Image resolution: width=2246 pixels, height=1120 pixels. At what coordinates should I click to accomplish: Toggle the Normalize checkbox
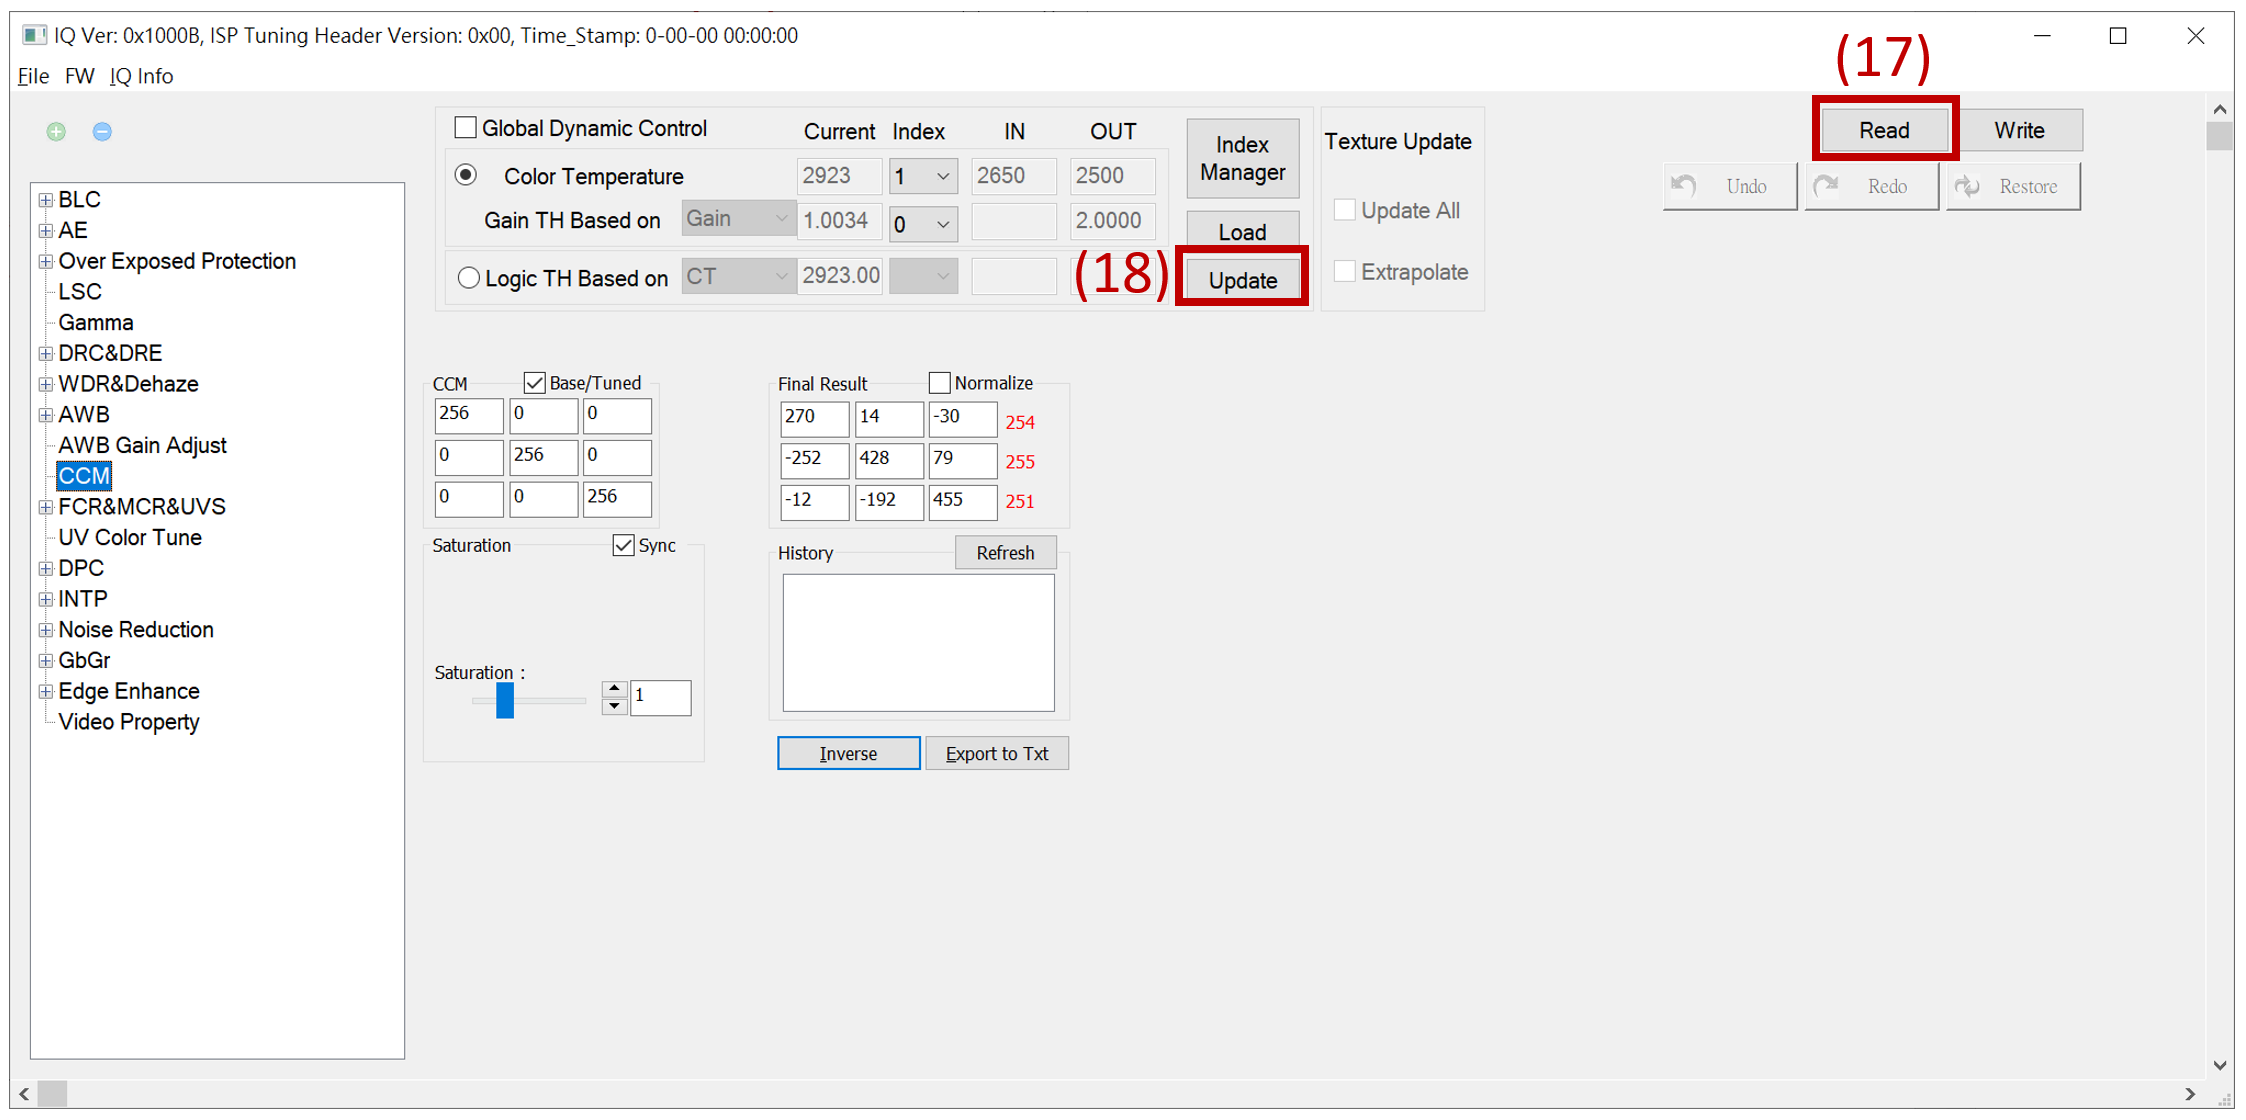point(939,383)
